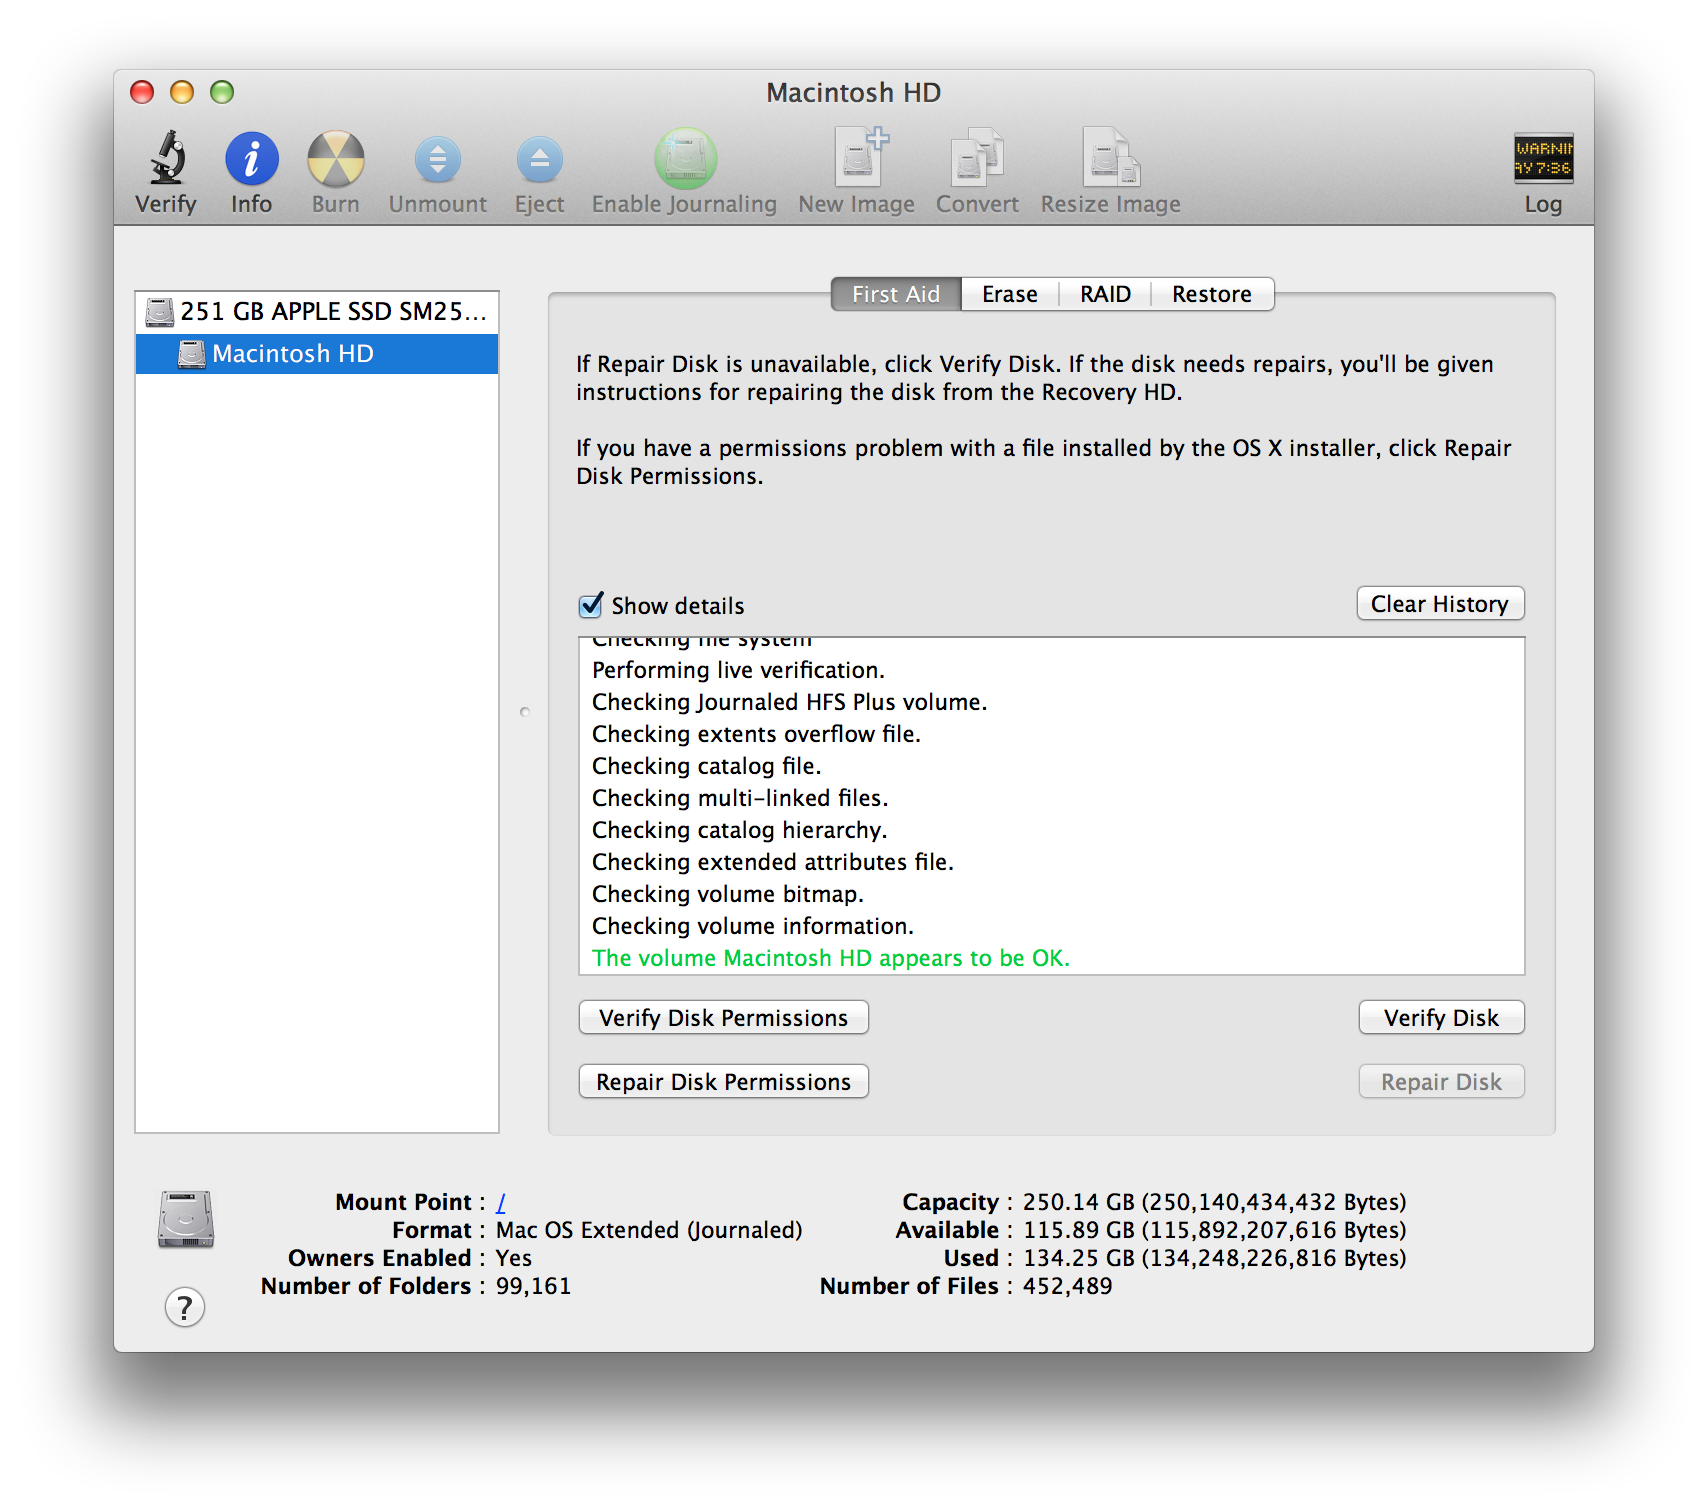The width and height of the screenshot is (1708, 1510).
Task: Open the mount point slash link
Action: (x=501, y=1202)
